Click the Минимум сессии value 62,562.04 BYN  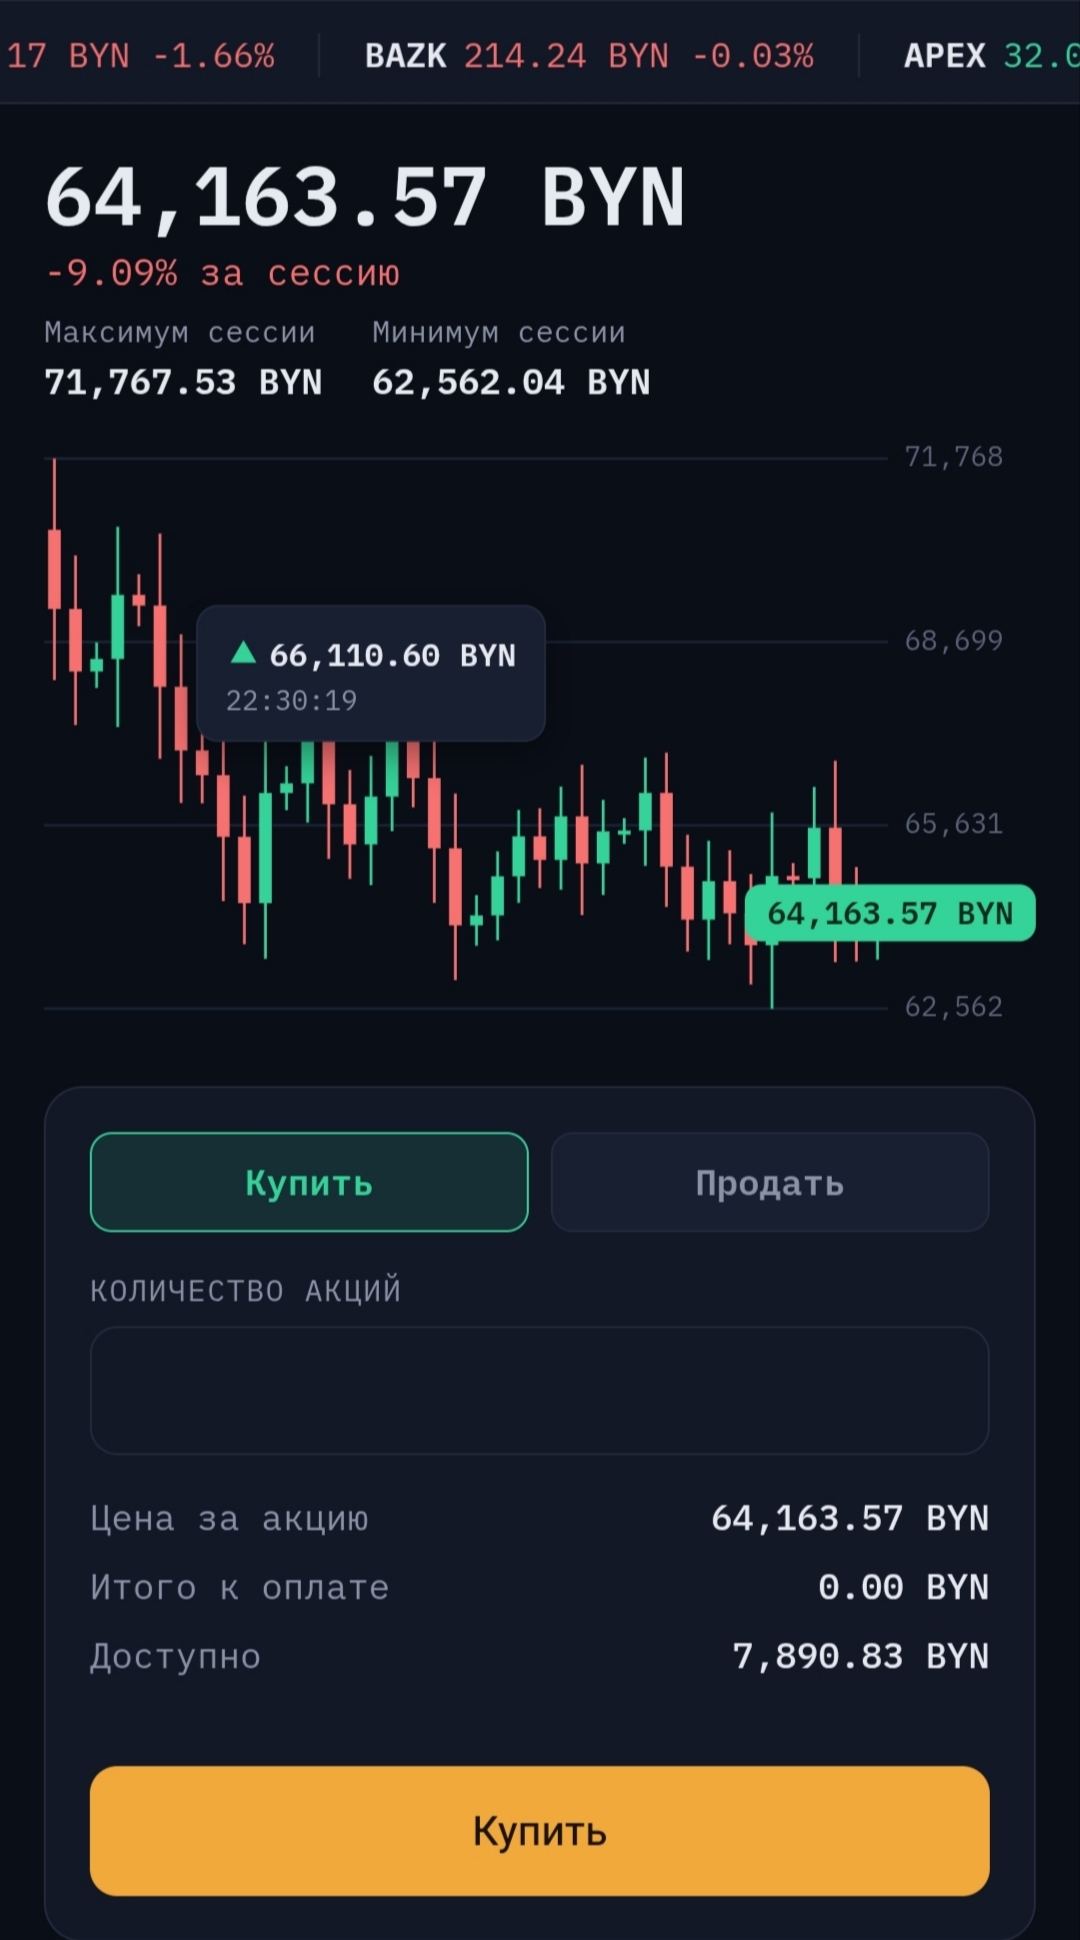coord(511,382)
